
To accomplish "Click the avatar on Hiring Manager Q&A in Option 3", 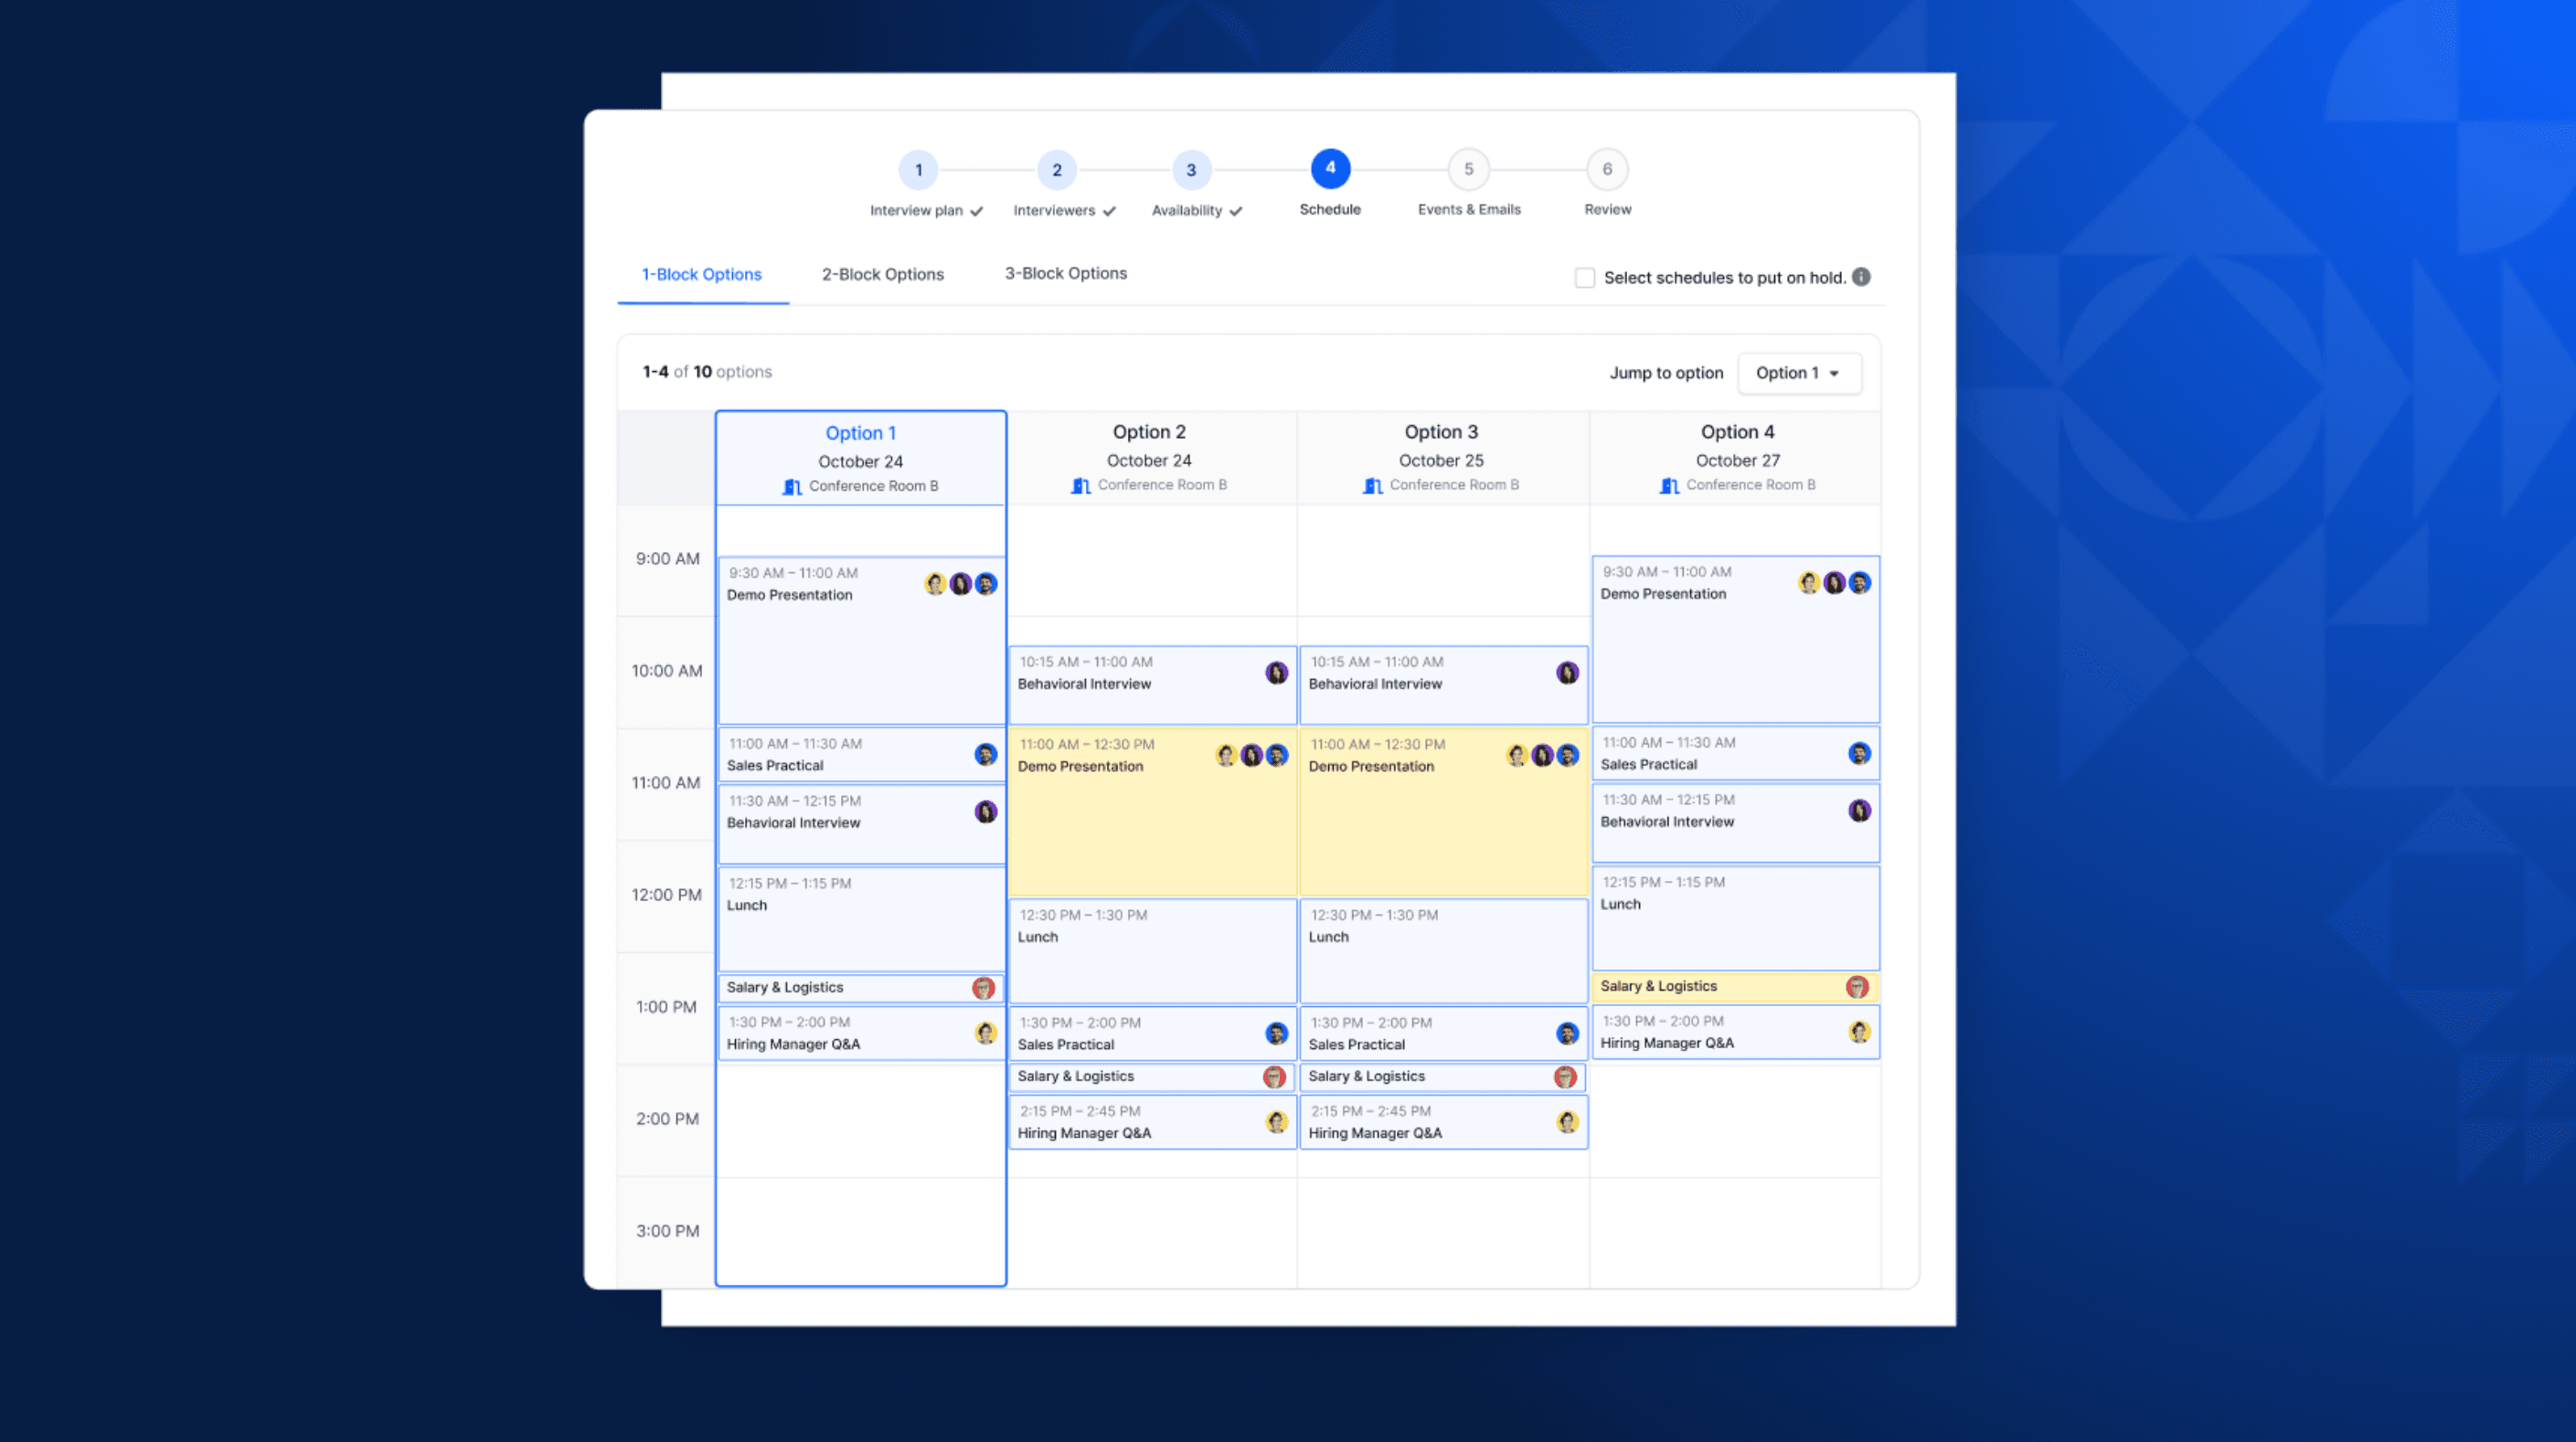I will 1566,1122.
